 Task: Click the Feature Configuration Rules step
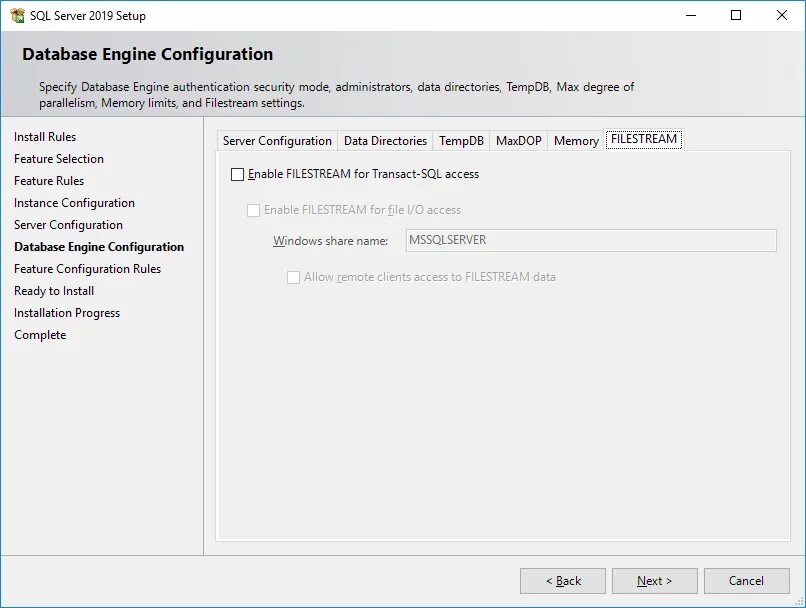(x=87, y=269)
